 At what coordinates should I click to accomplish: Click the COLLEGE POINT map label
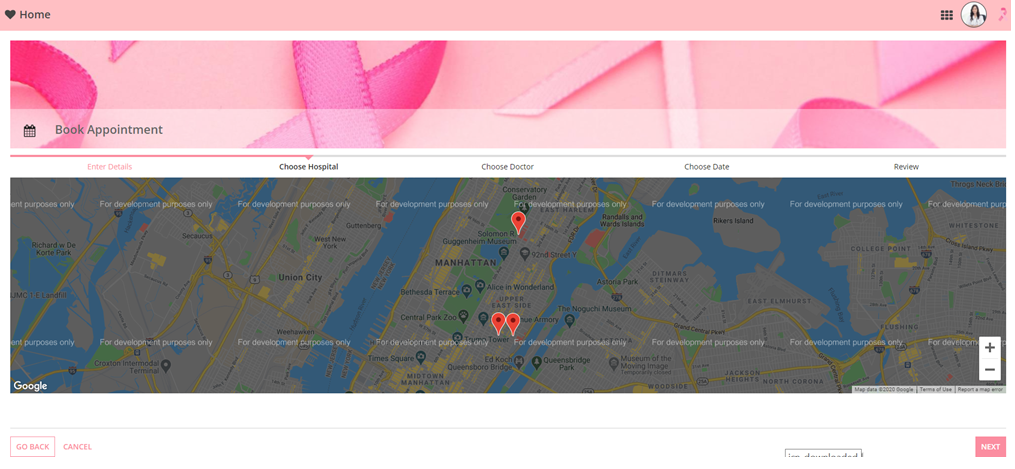[x=881, y=248]
